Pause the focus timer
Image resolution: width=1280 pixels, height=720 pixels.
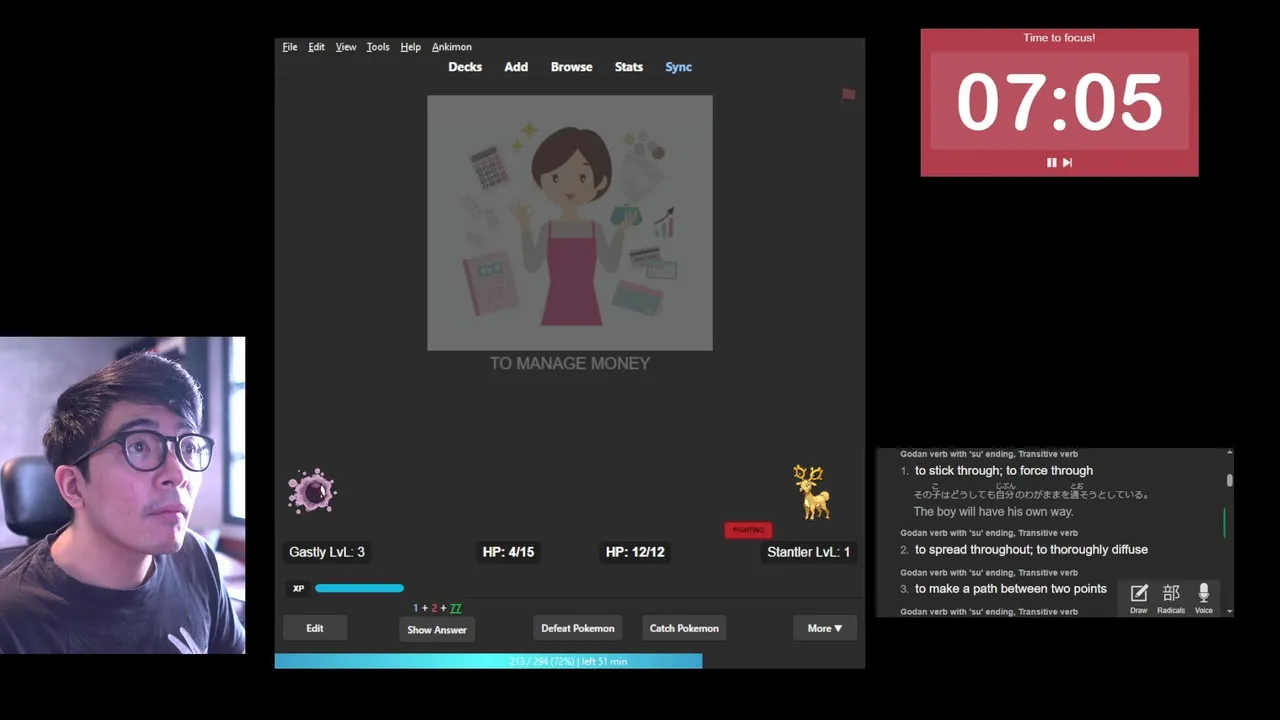(1051, 162)
